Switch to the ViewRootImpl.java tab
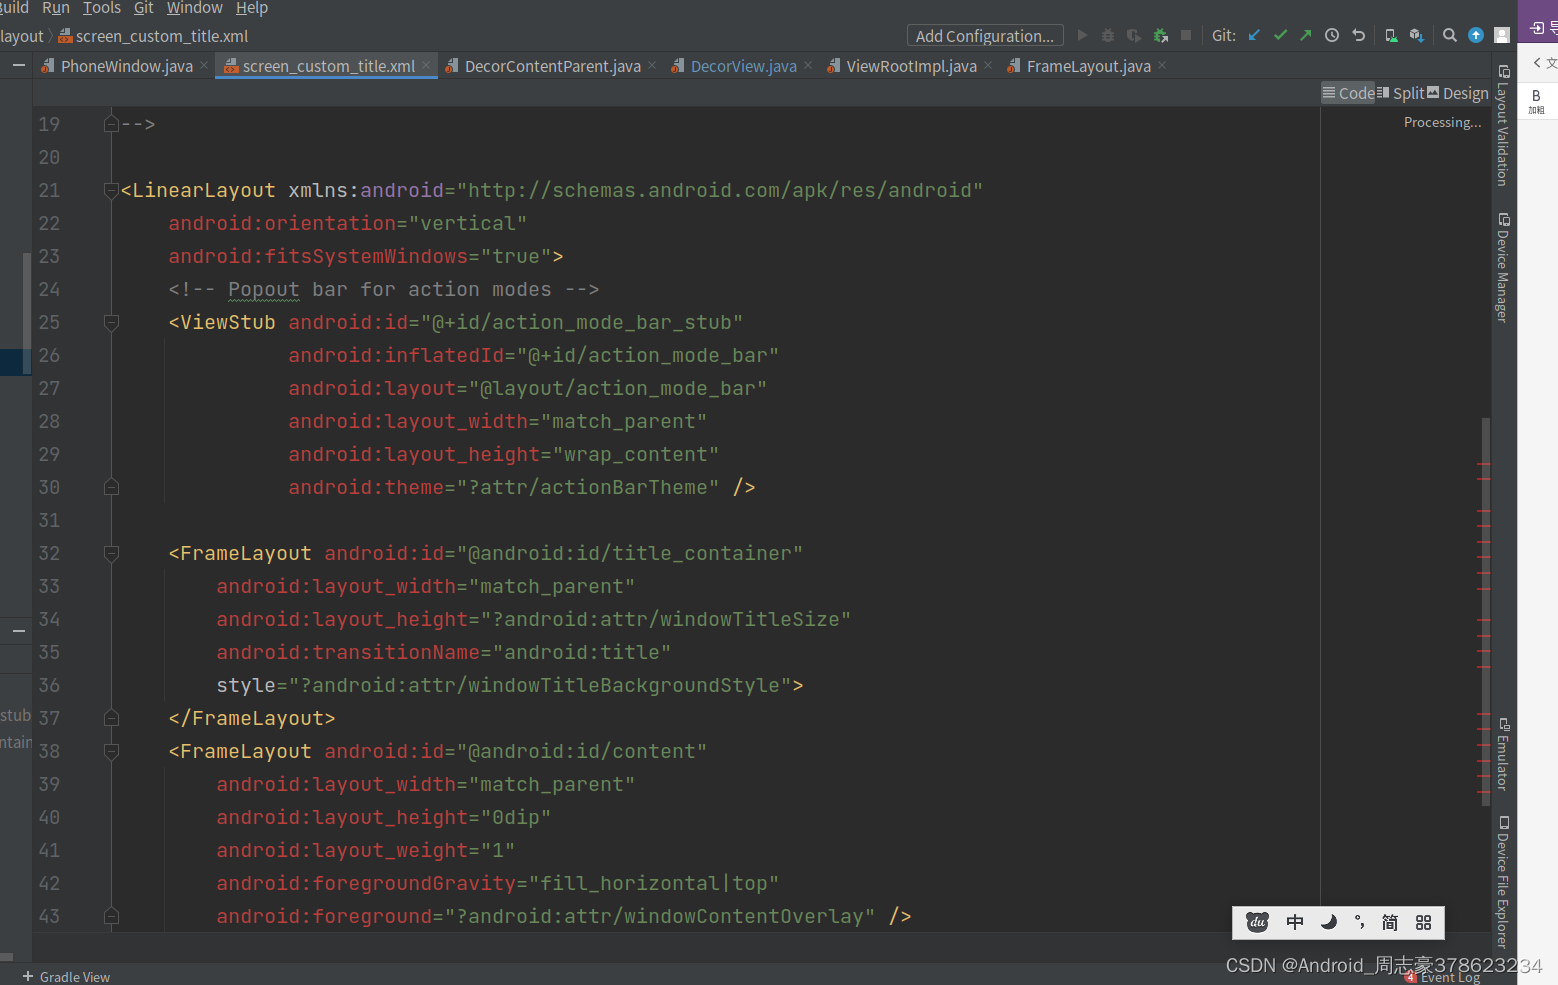This screenshot has width=1558, height=985. point(911,66)
